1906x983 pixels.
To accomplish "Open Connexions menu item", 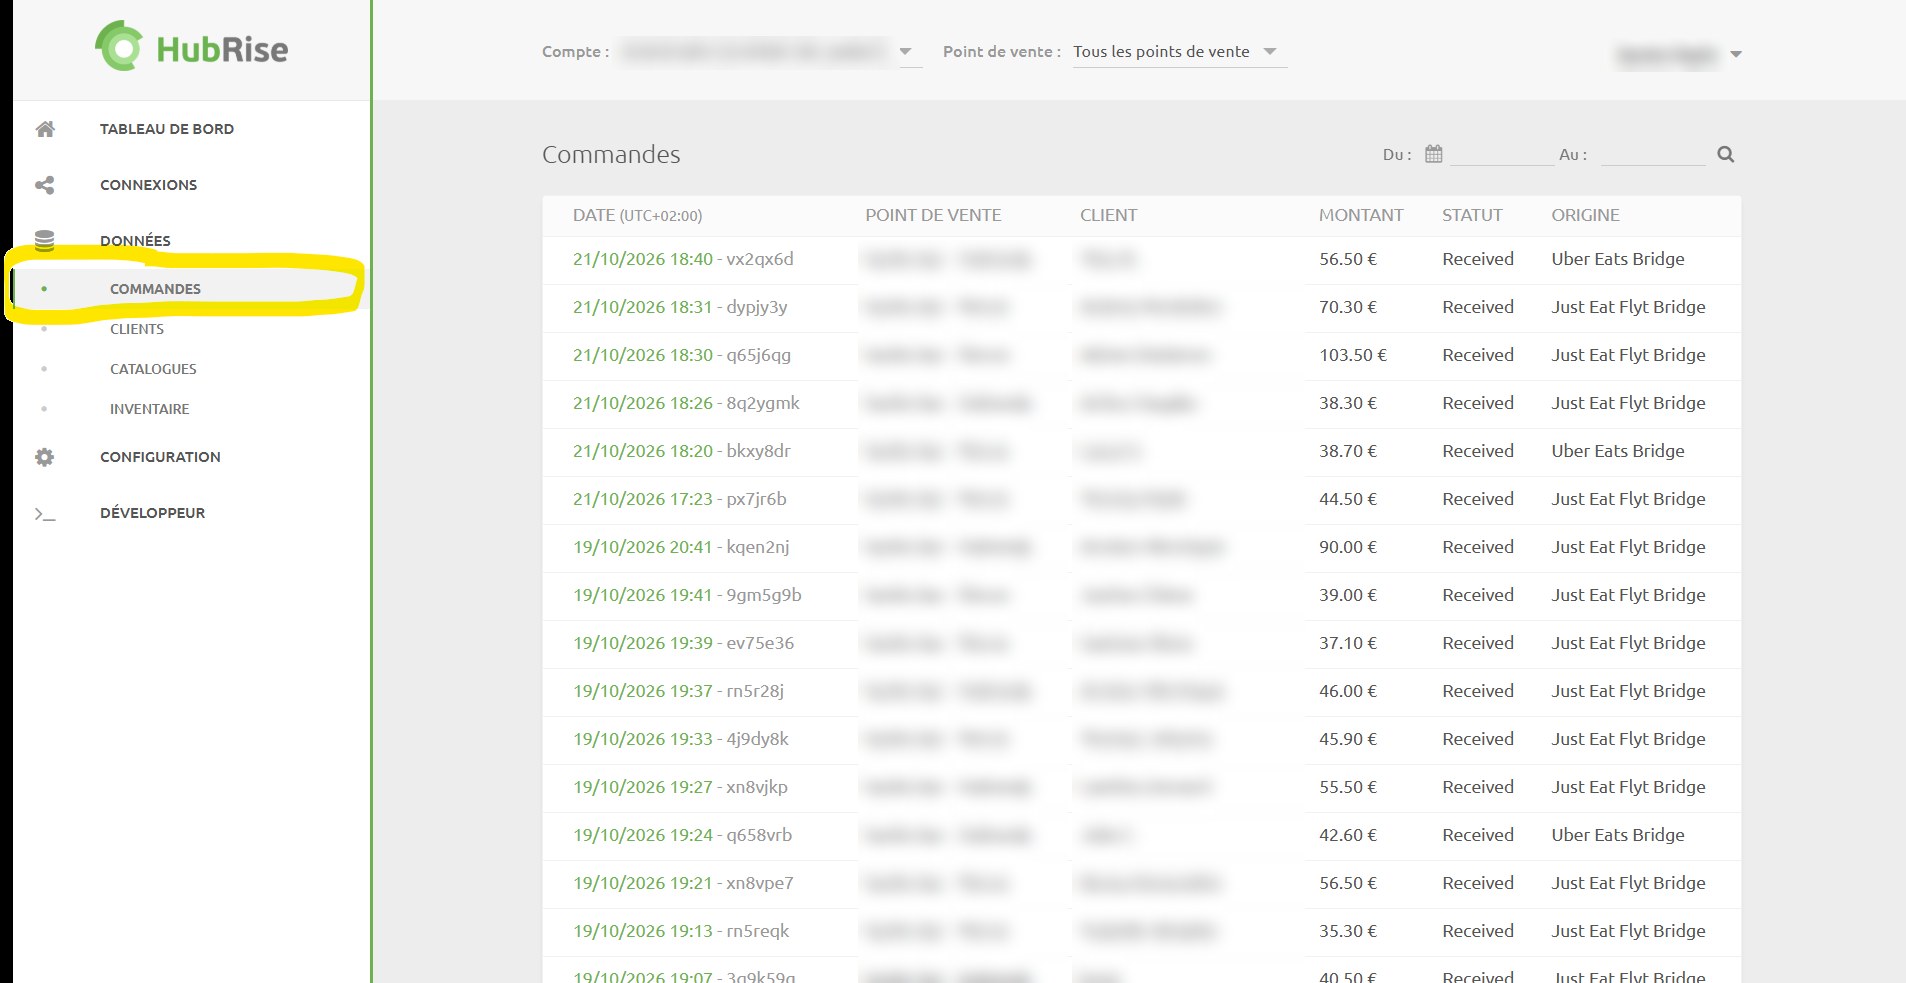I will coord(149,185).
